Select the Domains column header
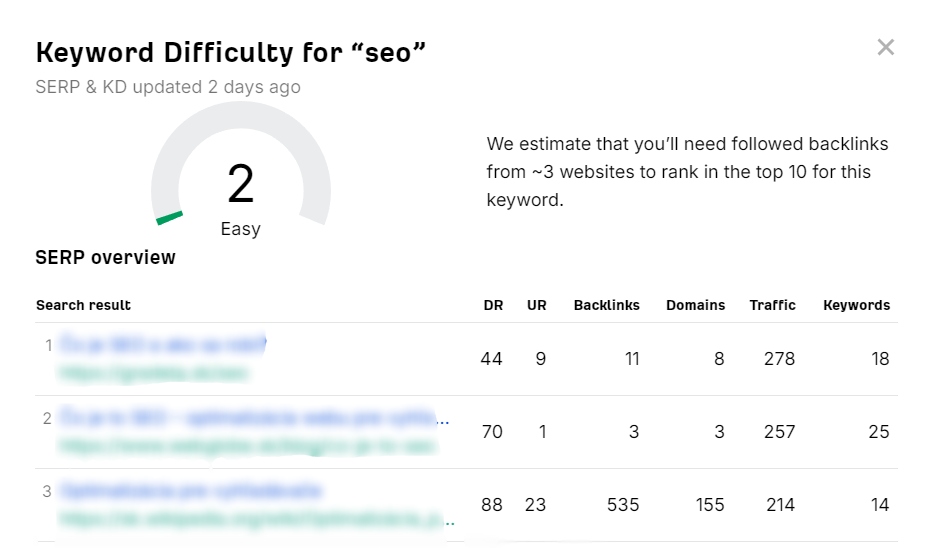The height and width of the screenshot is (548, 933). pos(696,305)
